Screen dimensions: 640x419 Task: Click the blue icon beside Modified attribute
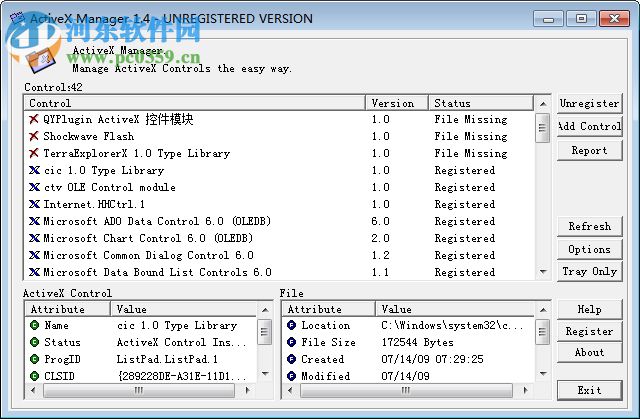(x=291, y=376)
